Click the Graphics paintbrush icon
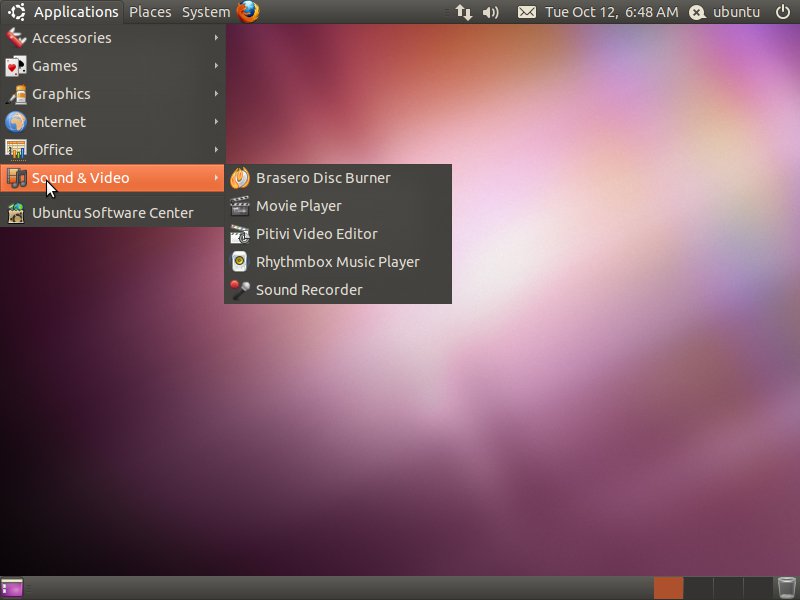The width and height of the screenshot is (800, 600). (16, 94)
